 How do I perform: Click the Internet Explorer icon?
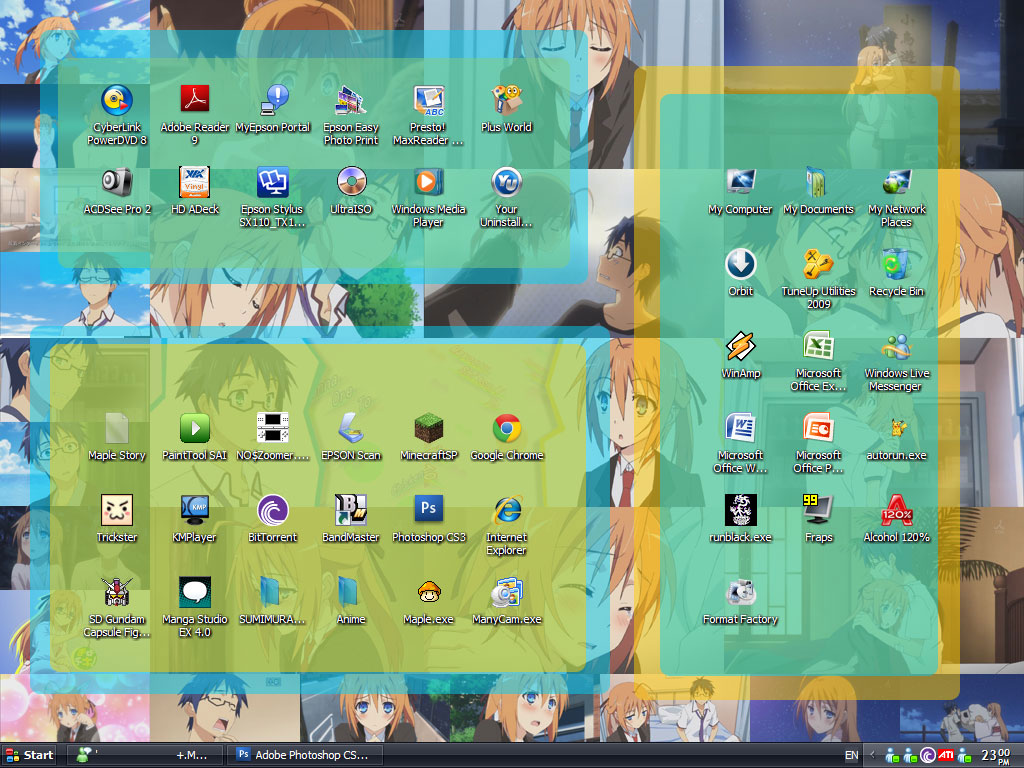[x=507, y=510]
